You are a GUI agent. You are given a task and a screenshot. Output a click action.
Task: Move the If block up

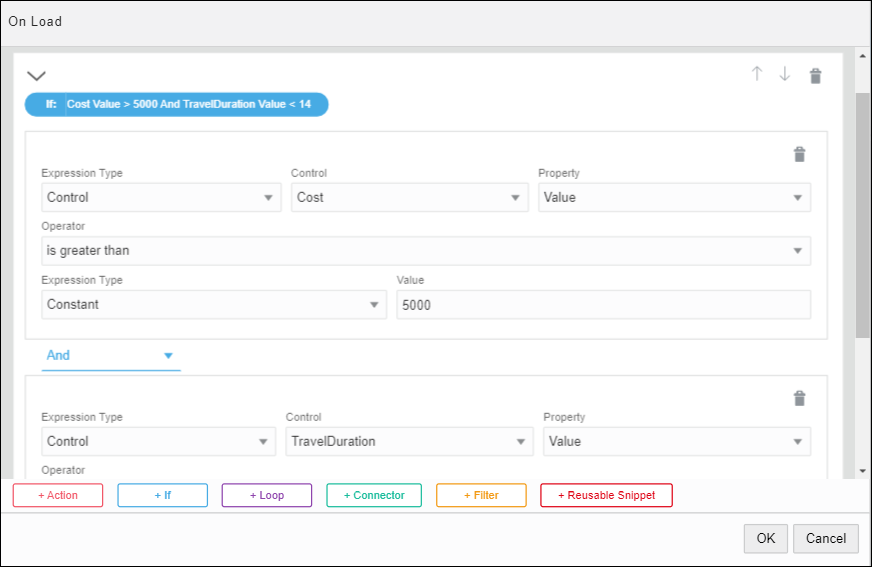coord(756,74)
